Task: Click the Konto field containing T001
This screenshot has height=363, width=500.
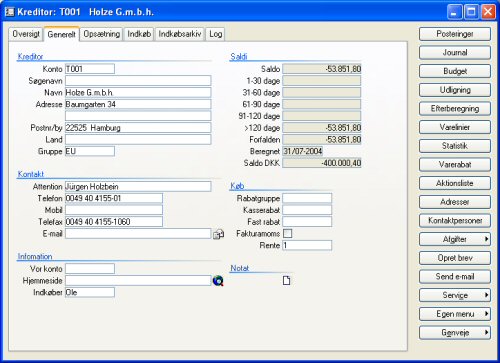Action: coord(90,69)
